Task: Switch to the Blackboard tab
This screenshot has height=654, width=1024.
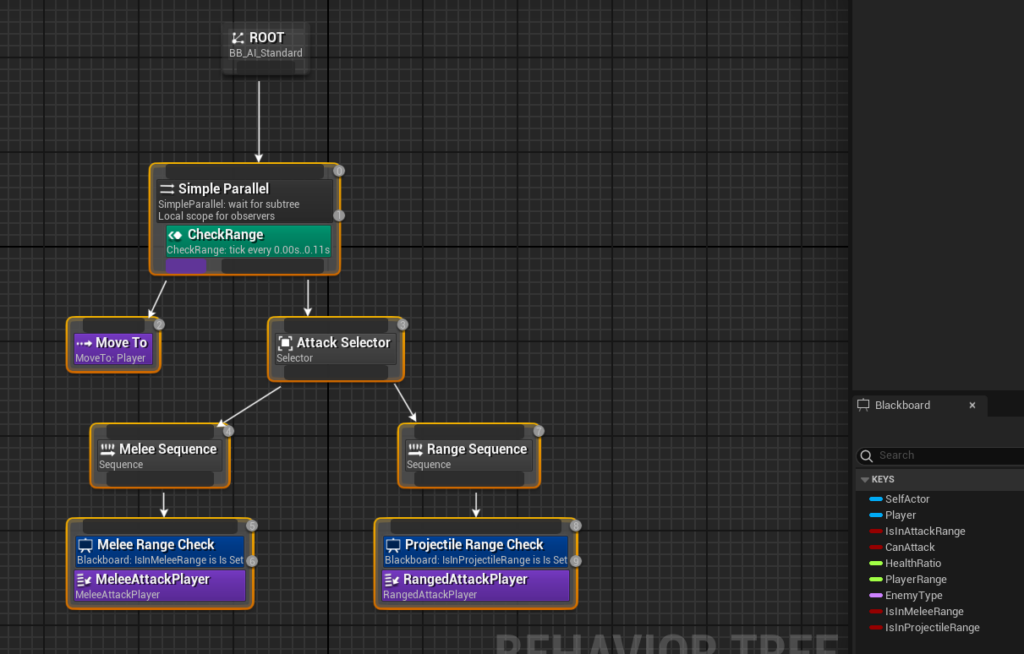Action: [x=902, y=405]
